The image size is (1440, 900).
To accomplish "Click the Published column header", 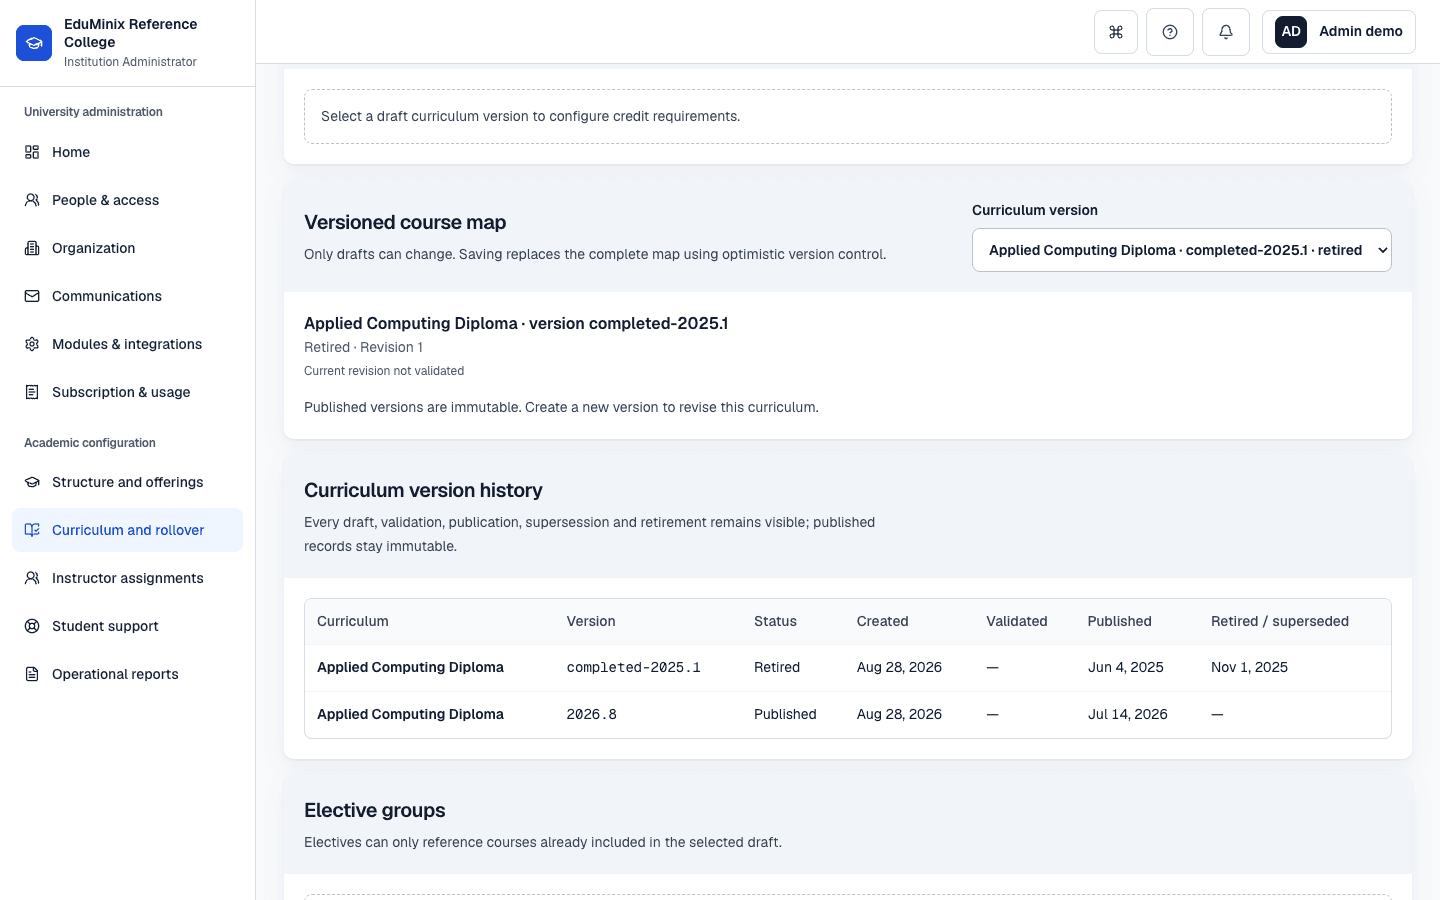I will point(1119,621).
